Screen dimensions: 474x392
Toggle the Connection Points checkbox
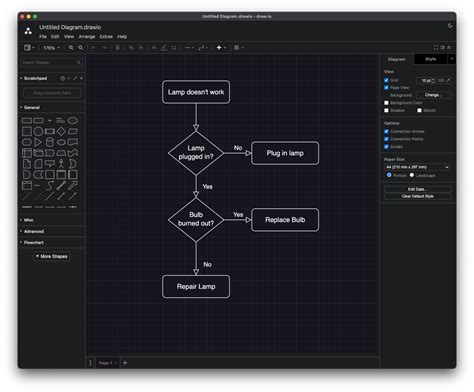(x=386, y=139)
